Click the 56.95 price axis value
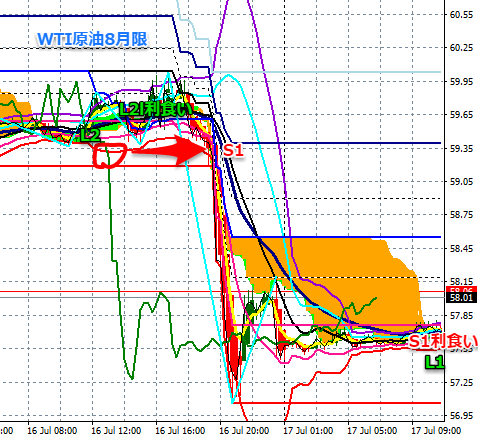This screenshot has height=438, width=478. (461, 416)
